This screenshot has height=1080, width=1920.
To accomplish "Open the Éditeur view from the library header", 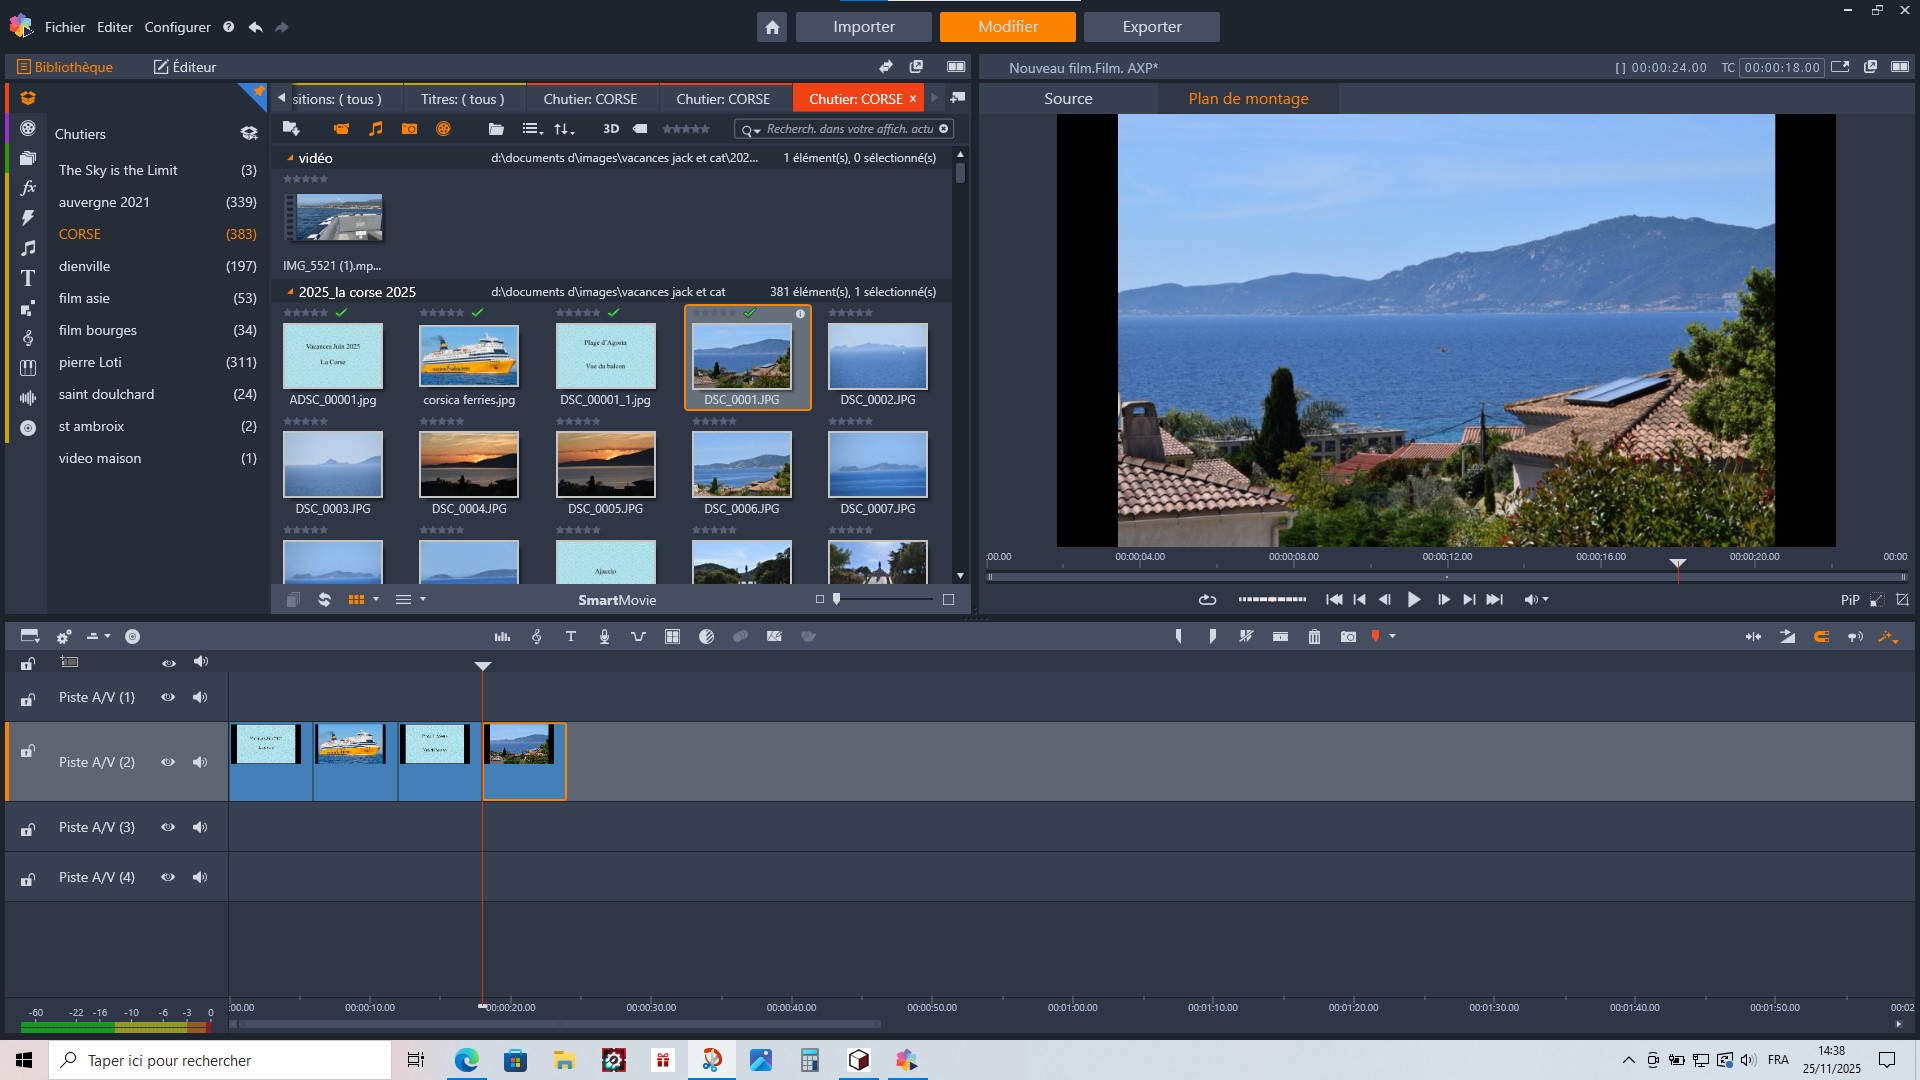I will [x=184, y=67].
